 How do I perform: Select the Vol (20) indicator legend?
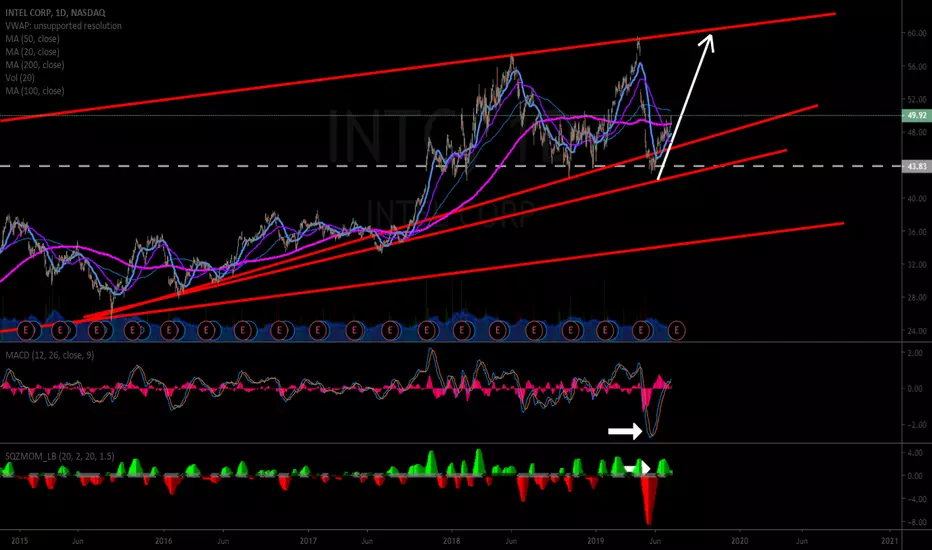(20, 78)
